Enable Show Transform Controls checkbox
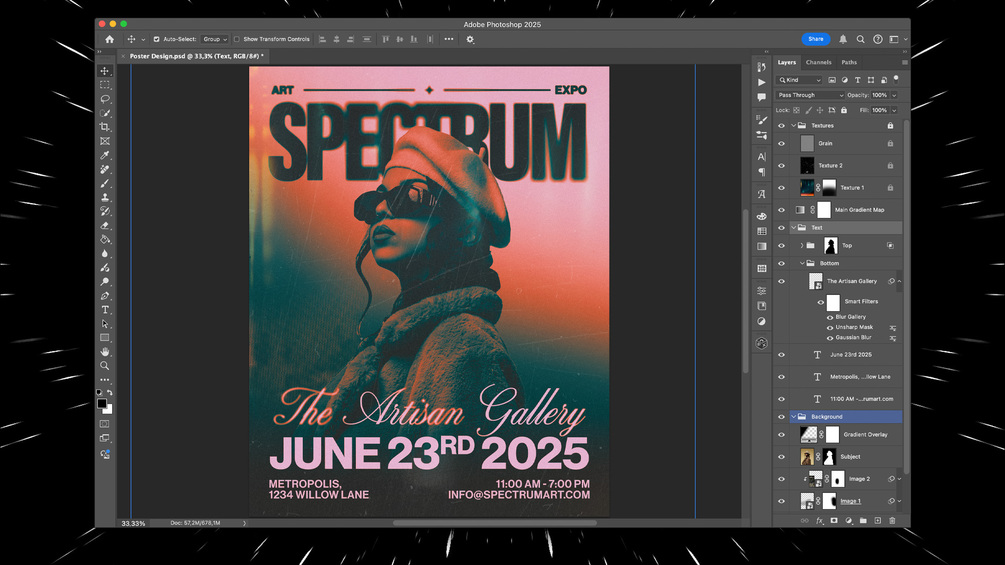The width and height of the screenshot is (1005, 565). click(237, 39)
